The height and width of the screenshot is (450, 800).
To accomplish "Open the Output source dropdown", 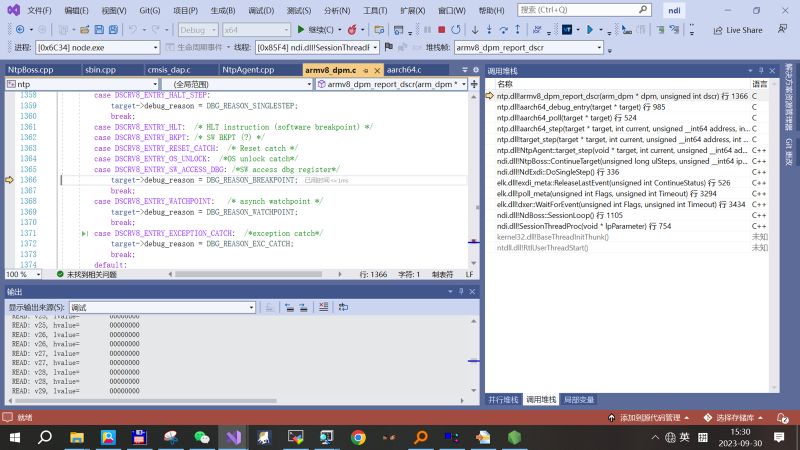I will pos(162,307).
